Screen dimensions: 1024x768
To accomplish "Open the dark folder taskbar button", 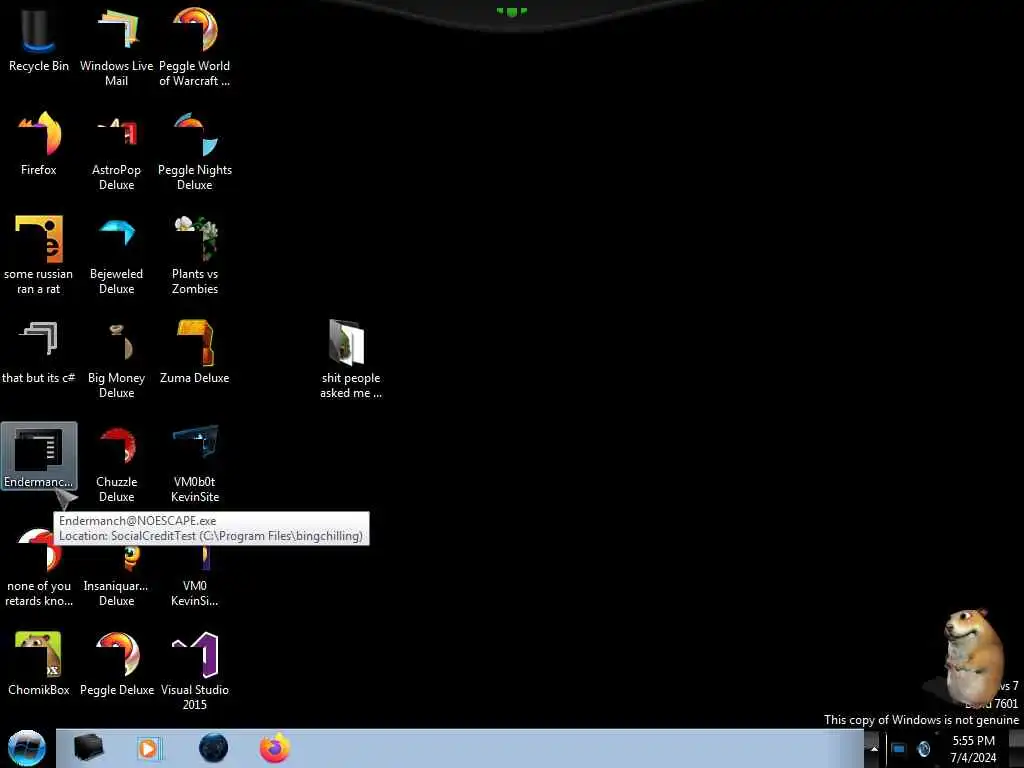I will (x=88, y=748).
